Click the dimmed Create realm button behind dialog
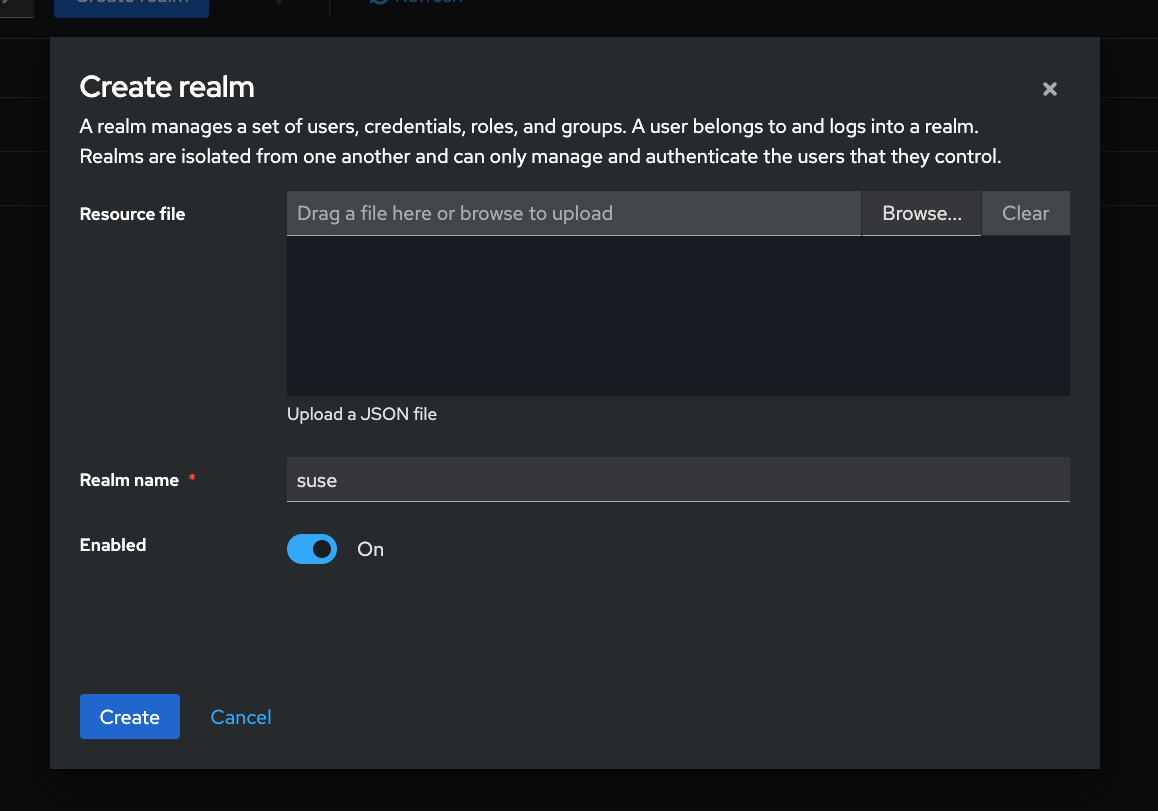 (x=131, y=5)
